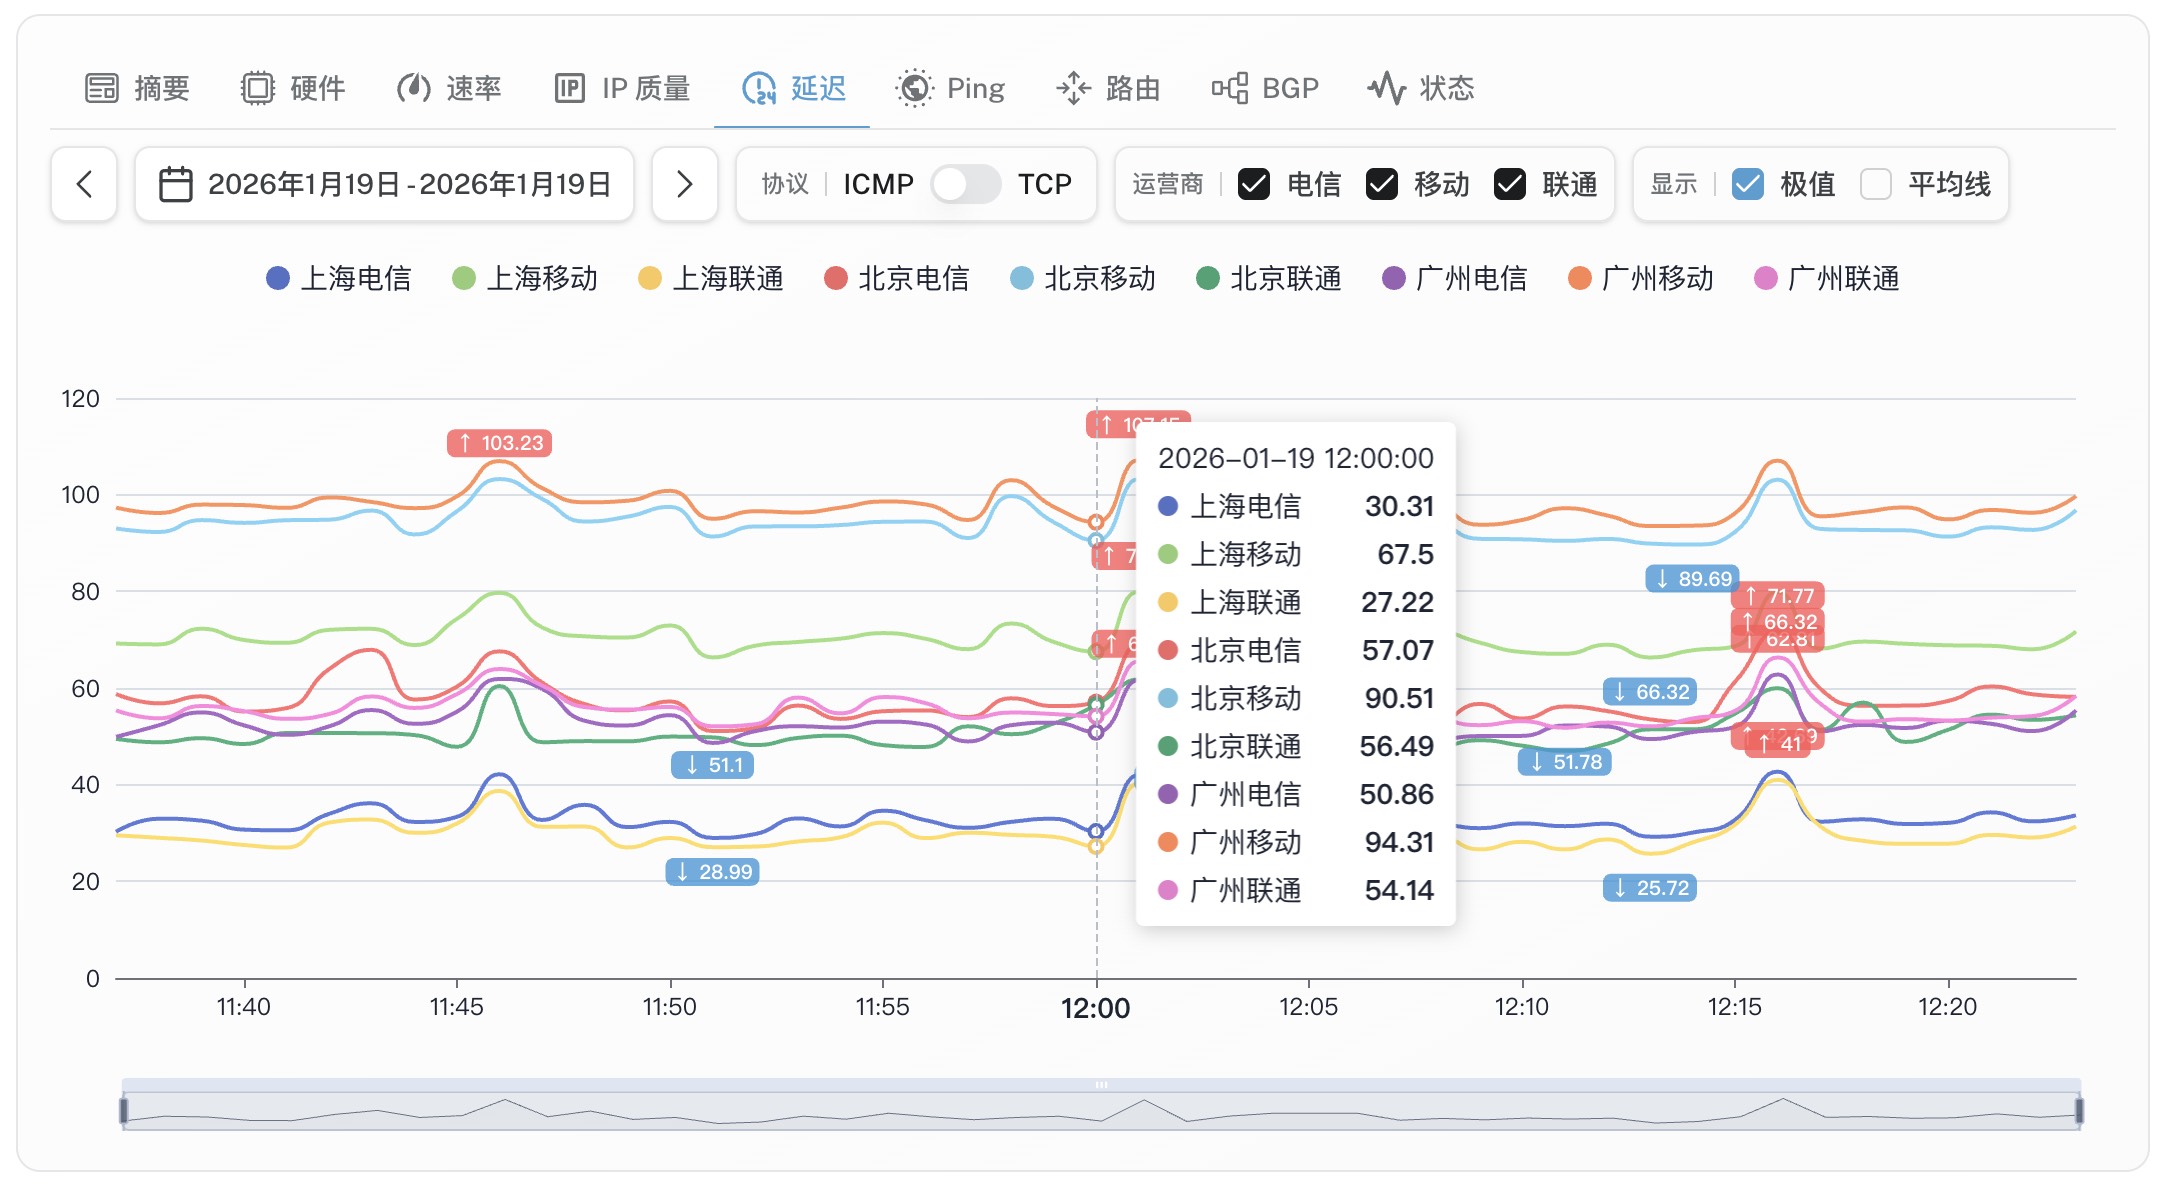The height and width of the screenshot is (1198, 2164).
Task: Switch to the 延迟 latency tab
Action: pos(793,88)
